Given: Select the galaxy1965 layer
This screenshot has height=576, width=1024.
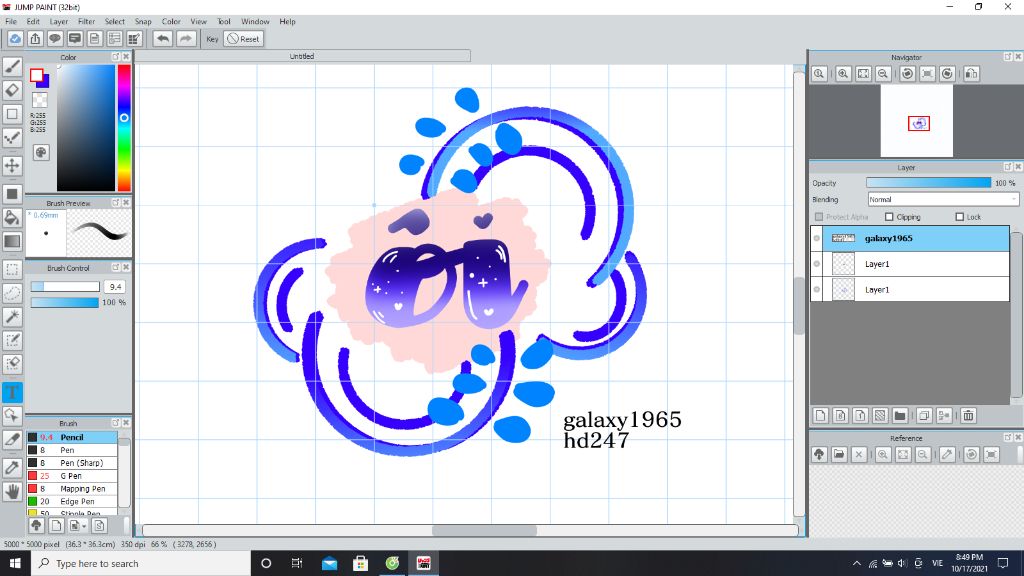Looking at the screenshot, I should [x=910, y=238].
